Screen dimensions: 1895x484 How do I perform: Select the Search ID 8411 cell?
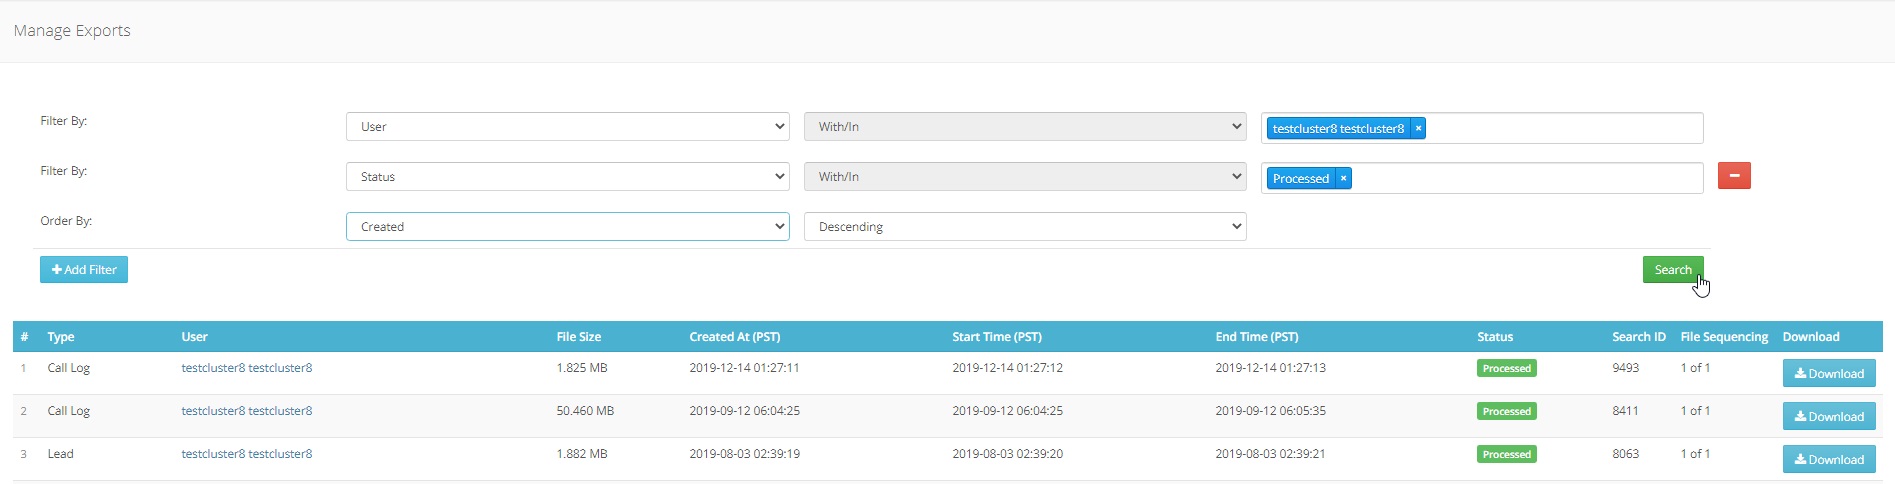coord(1625,411)
